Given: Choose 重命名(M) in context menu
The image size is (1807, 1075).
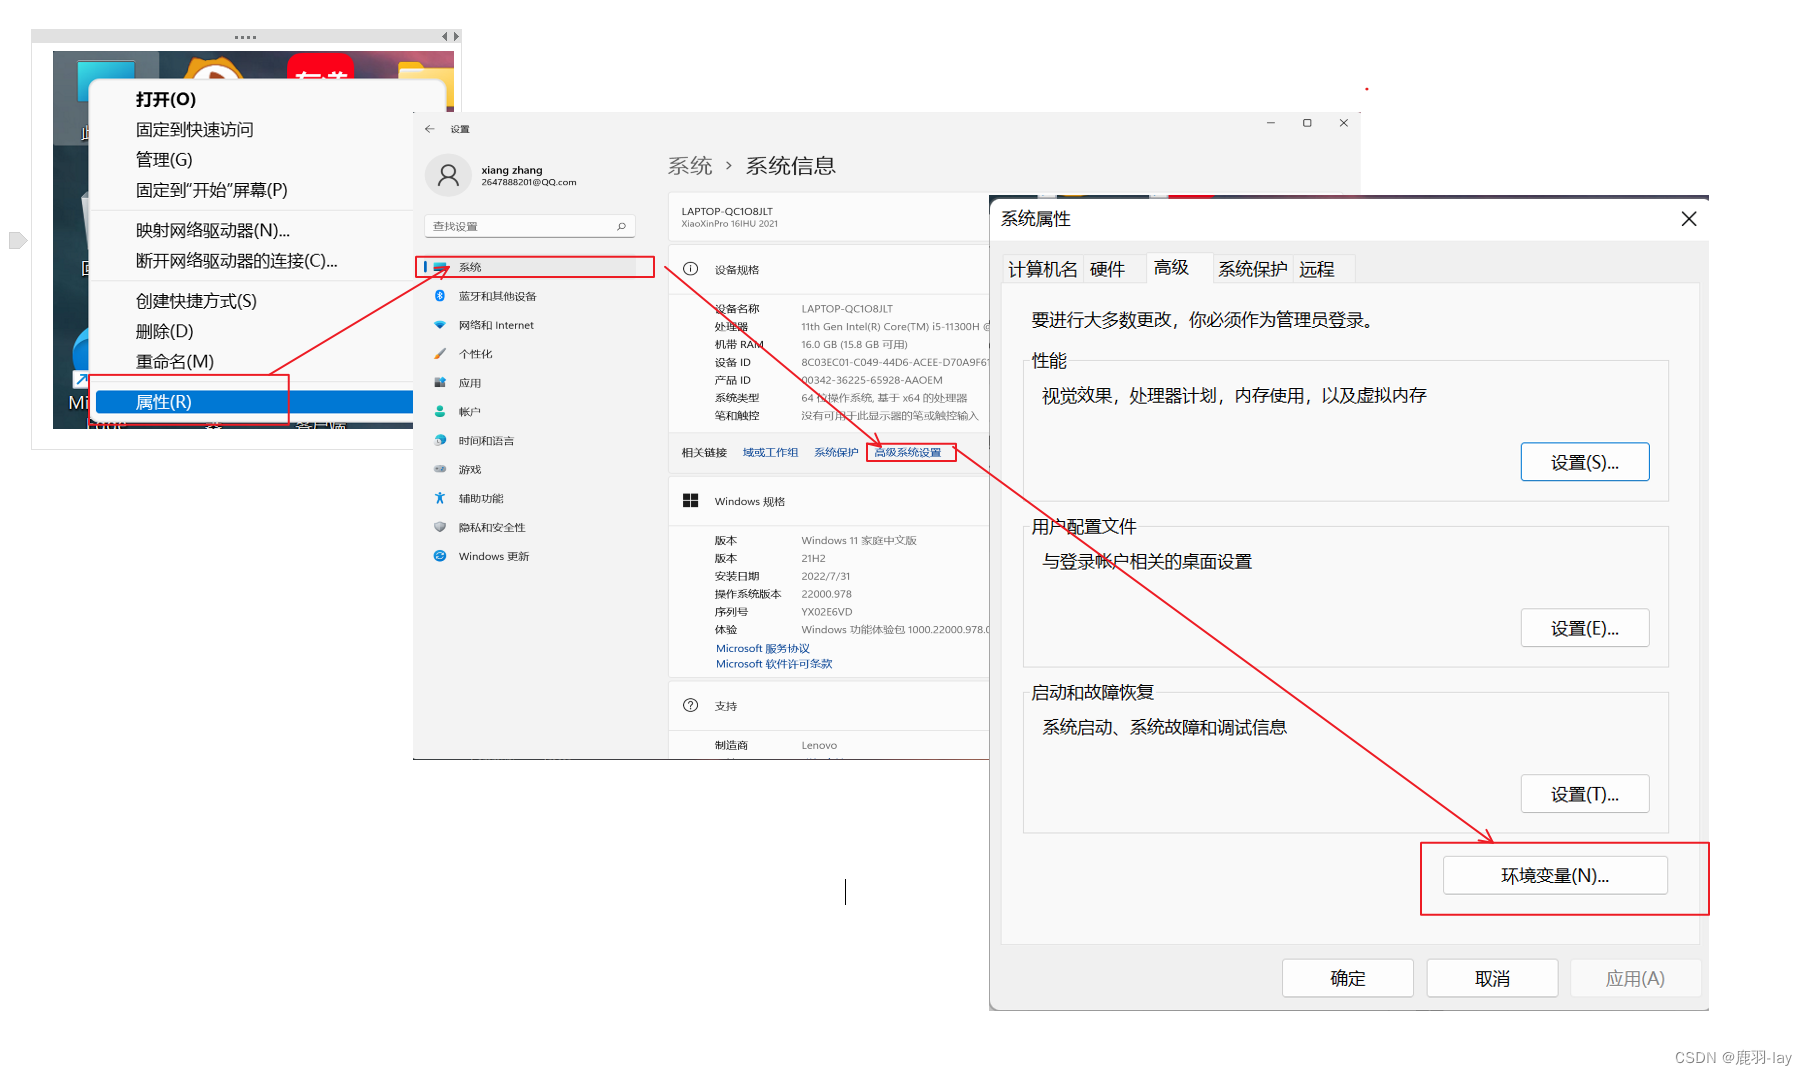Looking at the screenshot, I should [175, 361].
